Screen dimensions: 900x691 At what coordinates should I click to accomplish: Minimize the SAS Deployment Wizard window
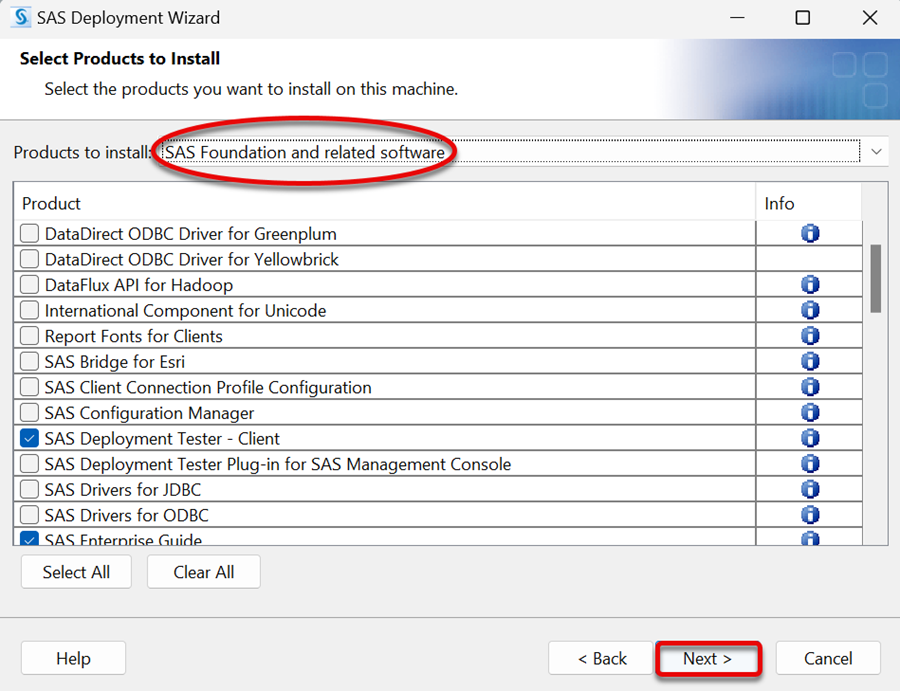(738, 18)
